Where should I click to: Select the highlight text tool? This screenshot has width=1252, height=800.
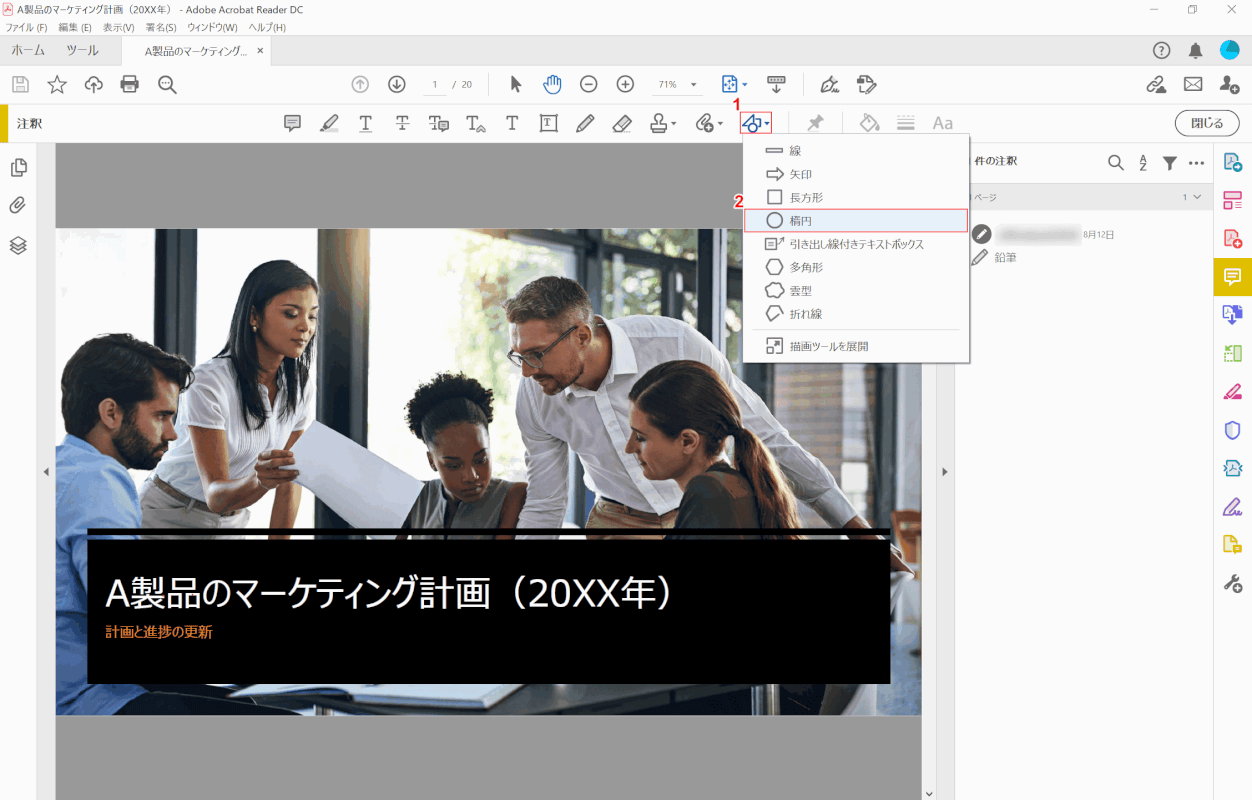click(329, 123)
